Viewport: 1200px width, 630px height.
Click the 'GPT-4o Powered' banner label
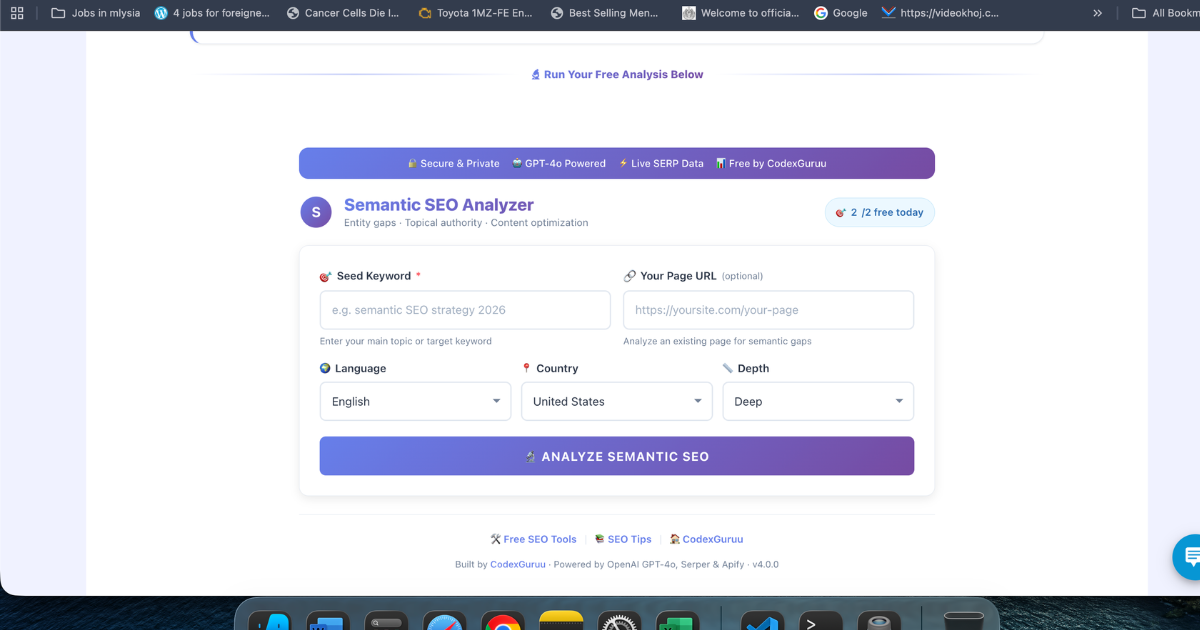[559, 163]
